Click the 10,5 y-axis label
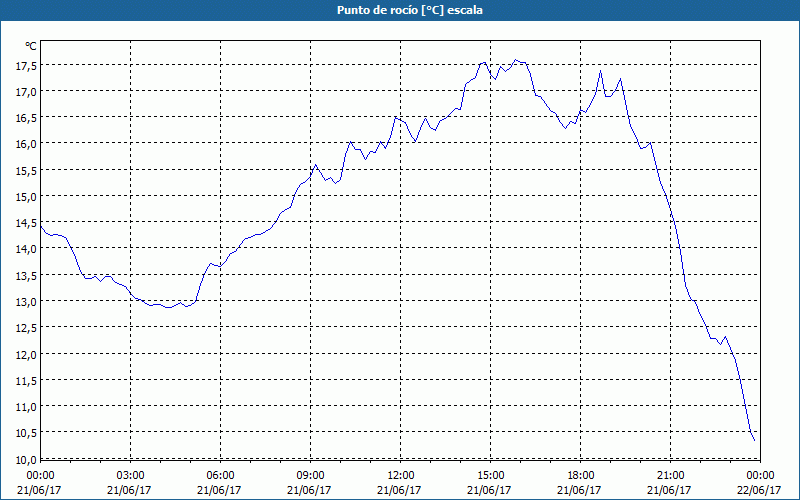This screenshot has width=800, height=500. (26, 433)
